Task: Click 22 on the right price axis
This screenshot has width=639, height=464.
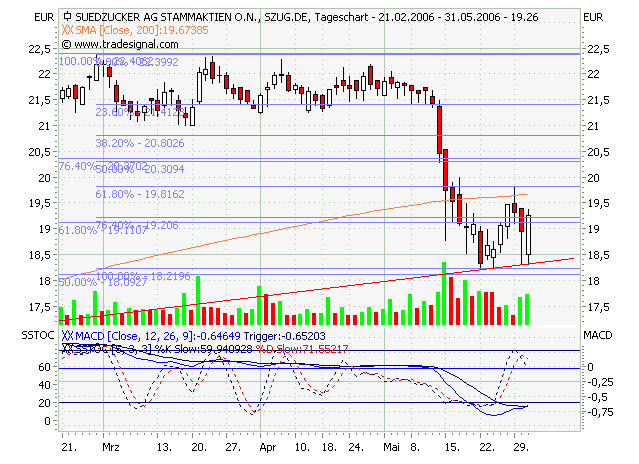Action: (594, 74)
